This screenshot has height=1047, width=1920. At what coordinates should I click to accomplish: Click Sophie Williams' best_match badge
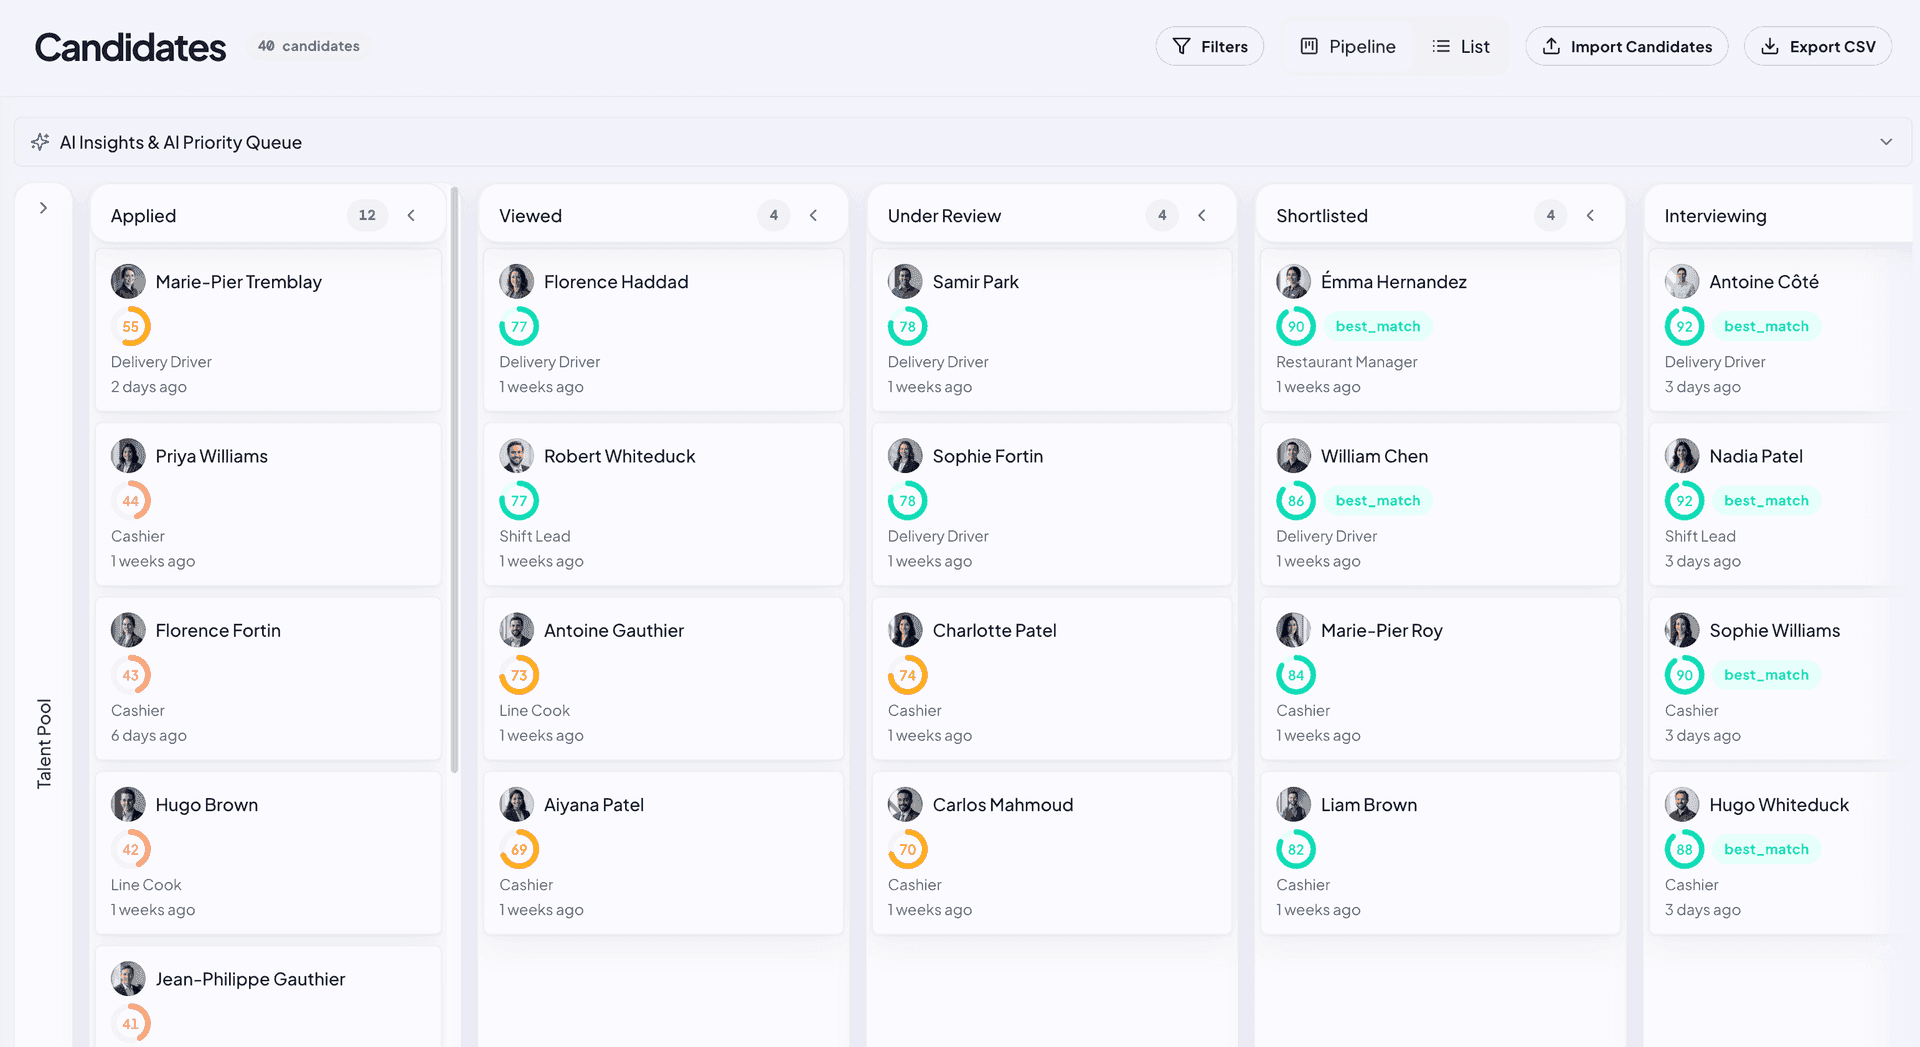point(1766,675)
